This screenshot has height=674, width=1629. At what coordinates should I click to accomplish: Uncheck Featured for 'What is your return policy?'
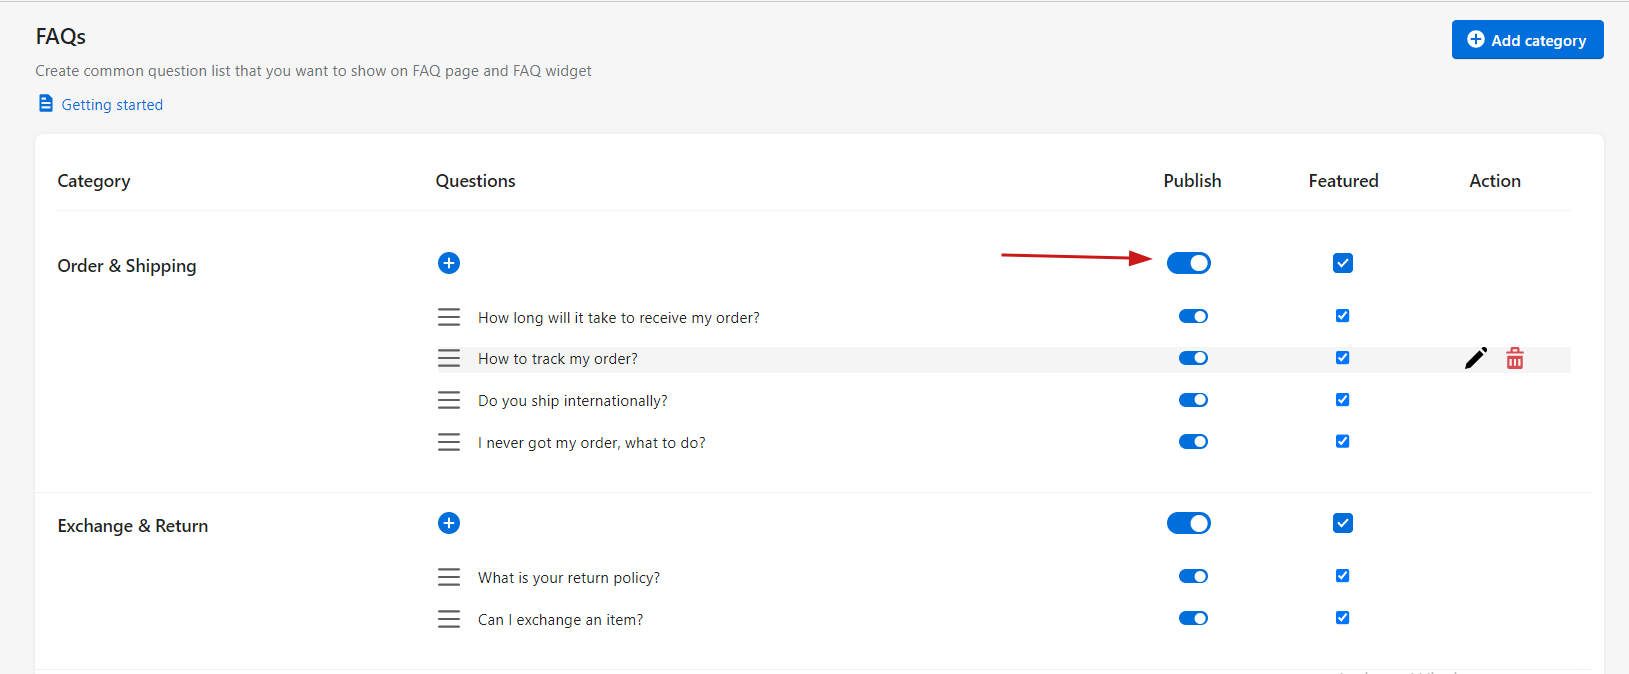pos(1343,576)
